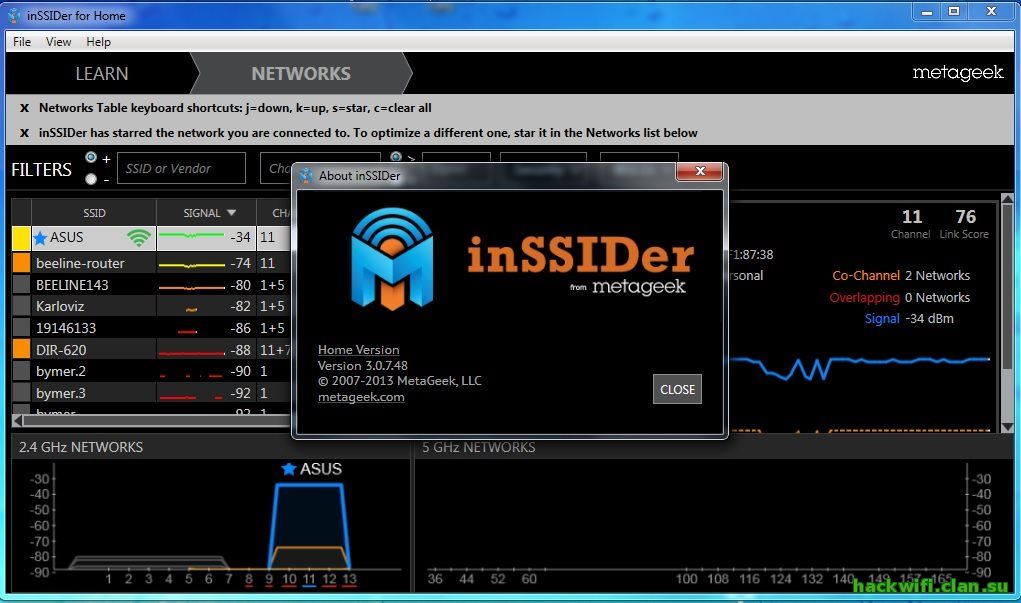Screen dimensions: 1021x603
Task: Click the blue star on ASUS graph label
Action: (x=288, y=469)
